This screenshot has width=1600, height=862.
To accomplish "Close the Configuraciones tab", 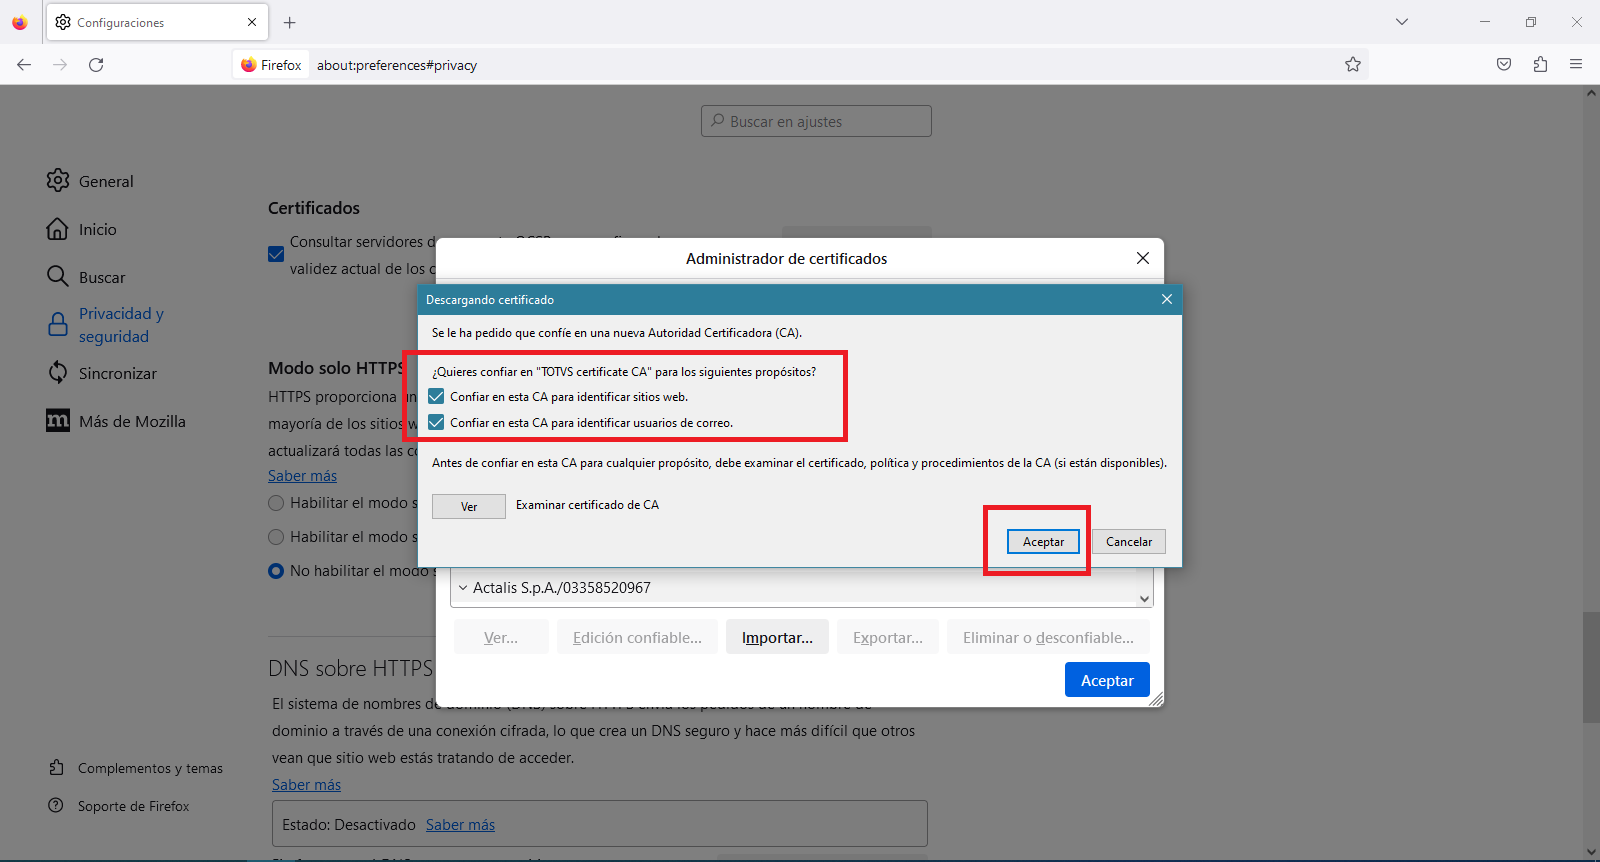I will (252, 22).
